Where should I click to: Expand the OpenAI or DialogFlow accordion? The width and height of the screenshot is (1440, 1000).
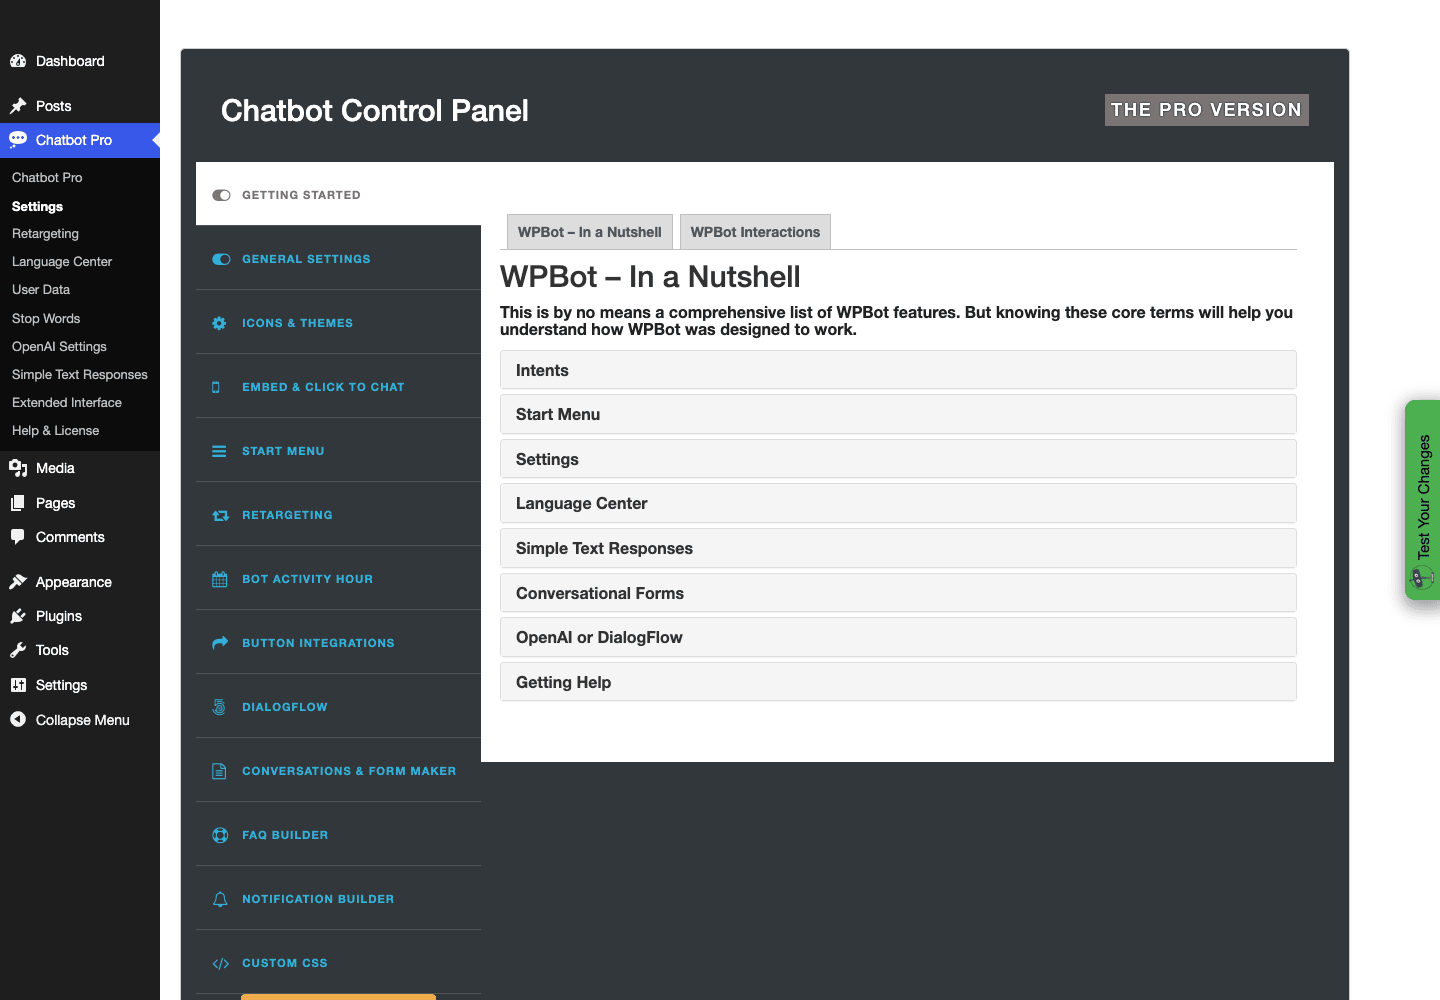[x=898, y=637]
